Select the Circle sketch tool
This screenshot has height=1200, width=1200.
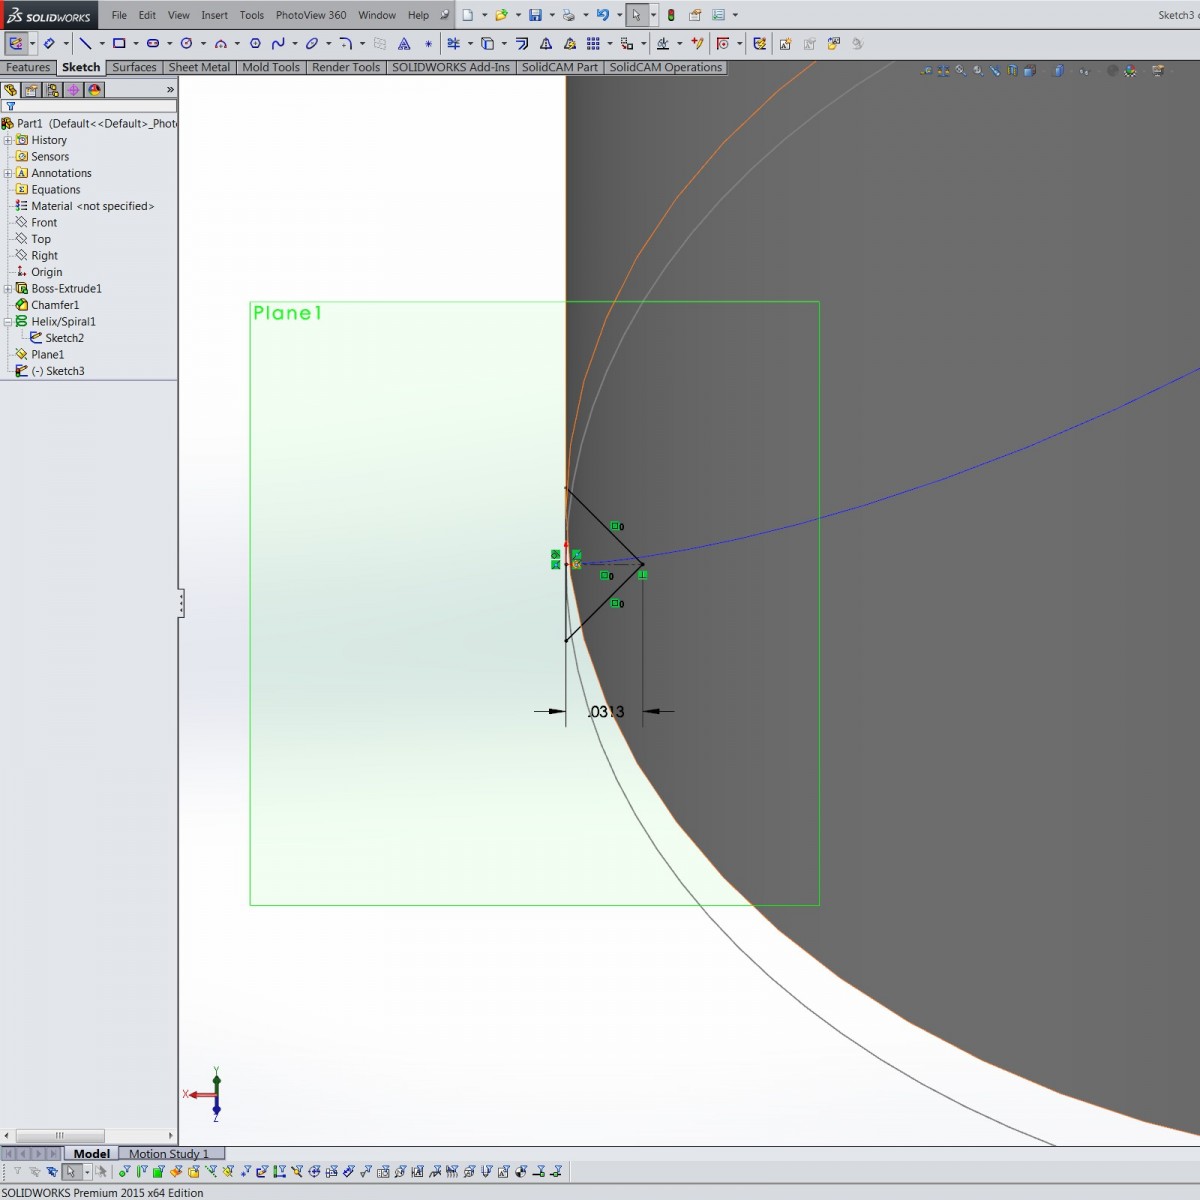coord(186,43)
